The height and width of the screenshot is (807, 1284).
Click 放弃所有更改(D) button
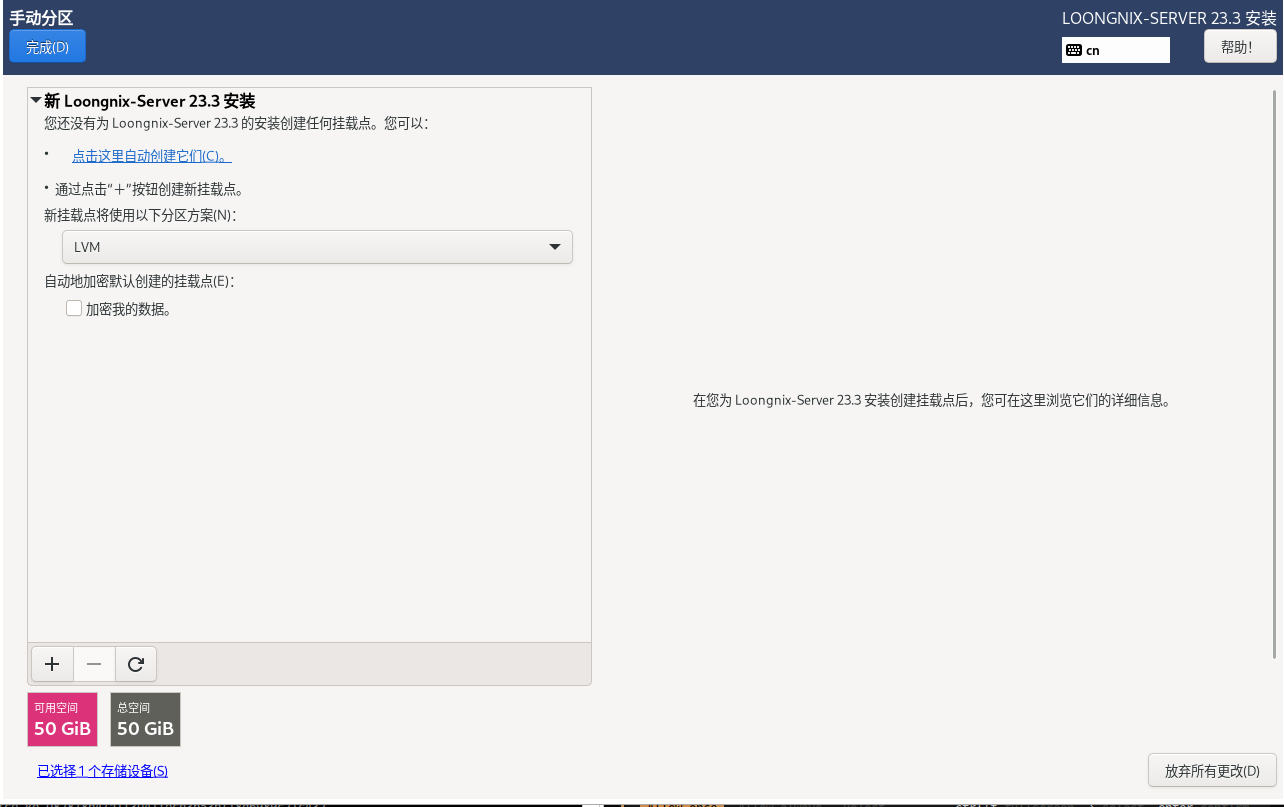1212,771
